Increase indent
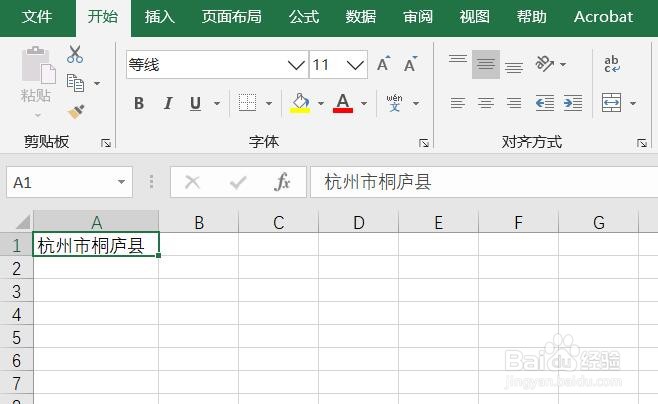The width and height of the screenshot is (658, 404). [x=573, y=103]
